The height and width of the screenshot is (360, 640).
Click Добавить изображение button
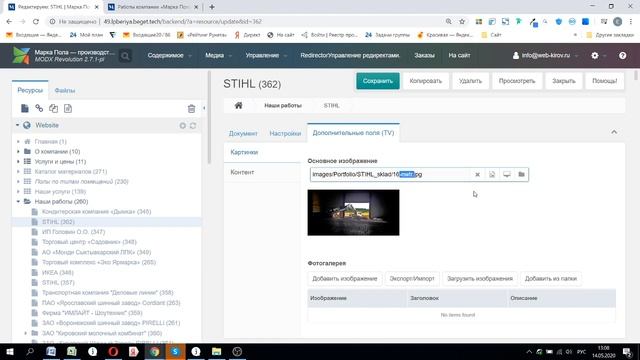click(x=344, y=279)
